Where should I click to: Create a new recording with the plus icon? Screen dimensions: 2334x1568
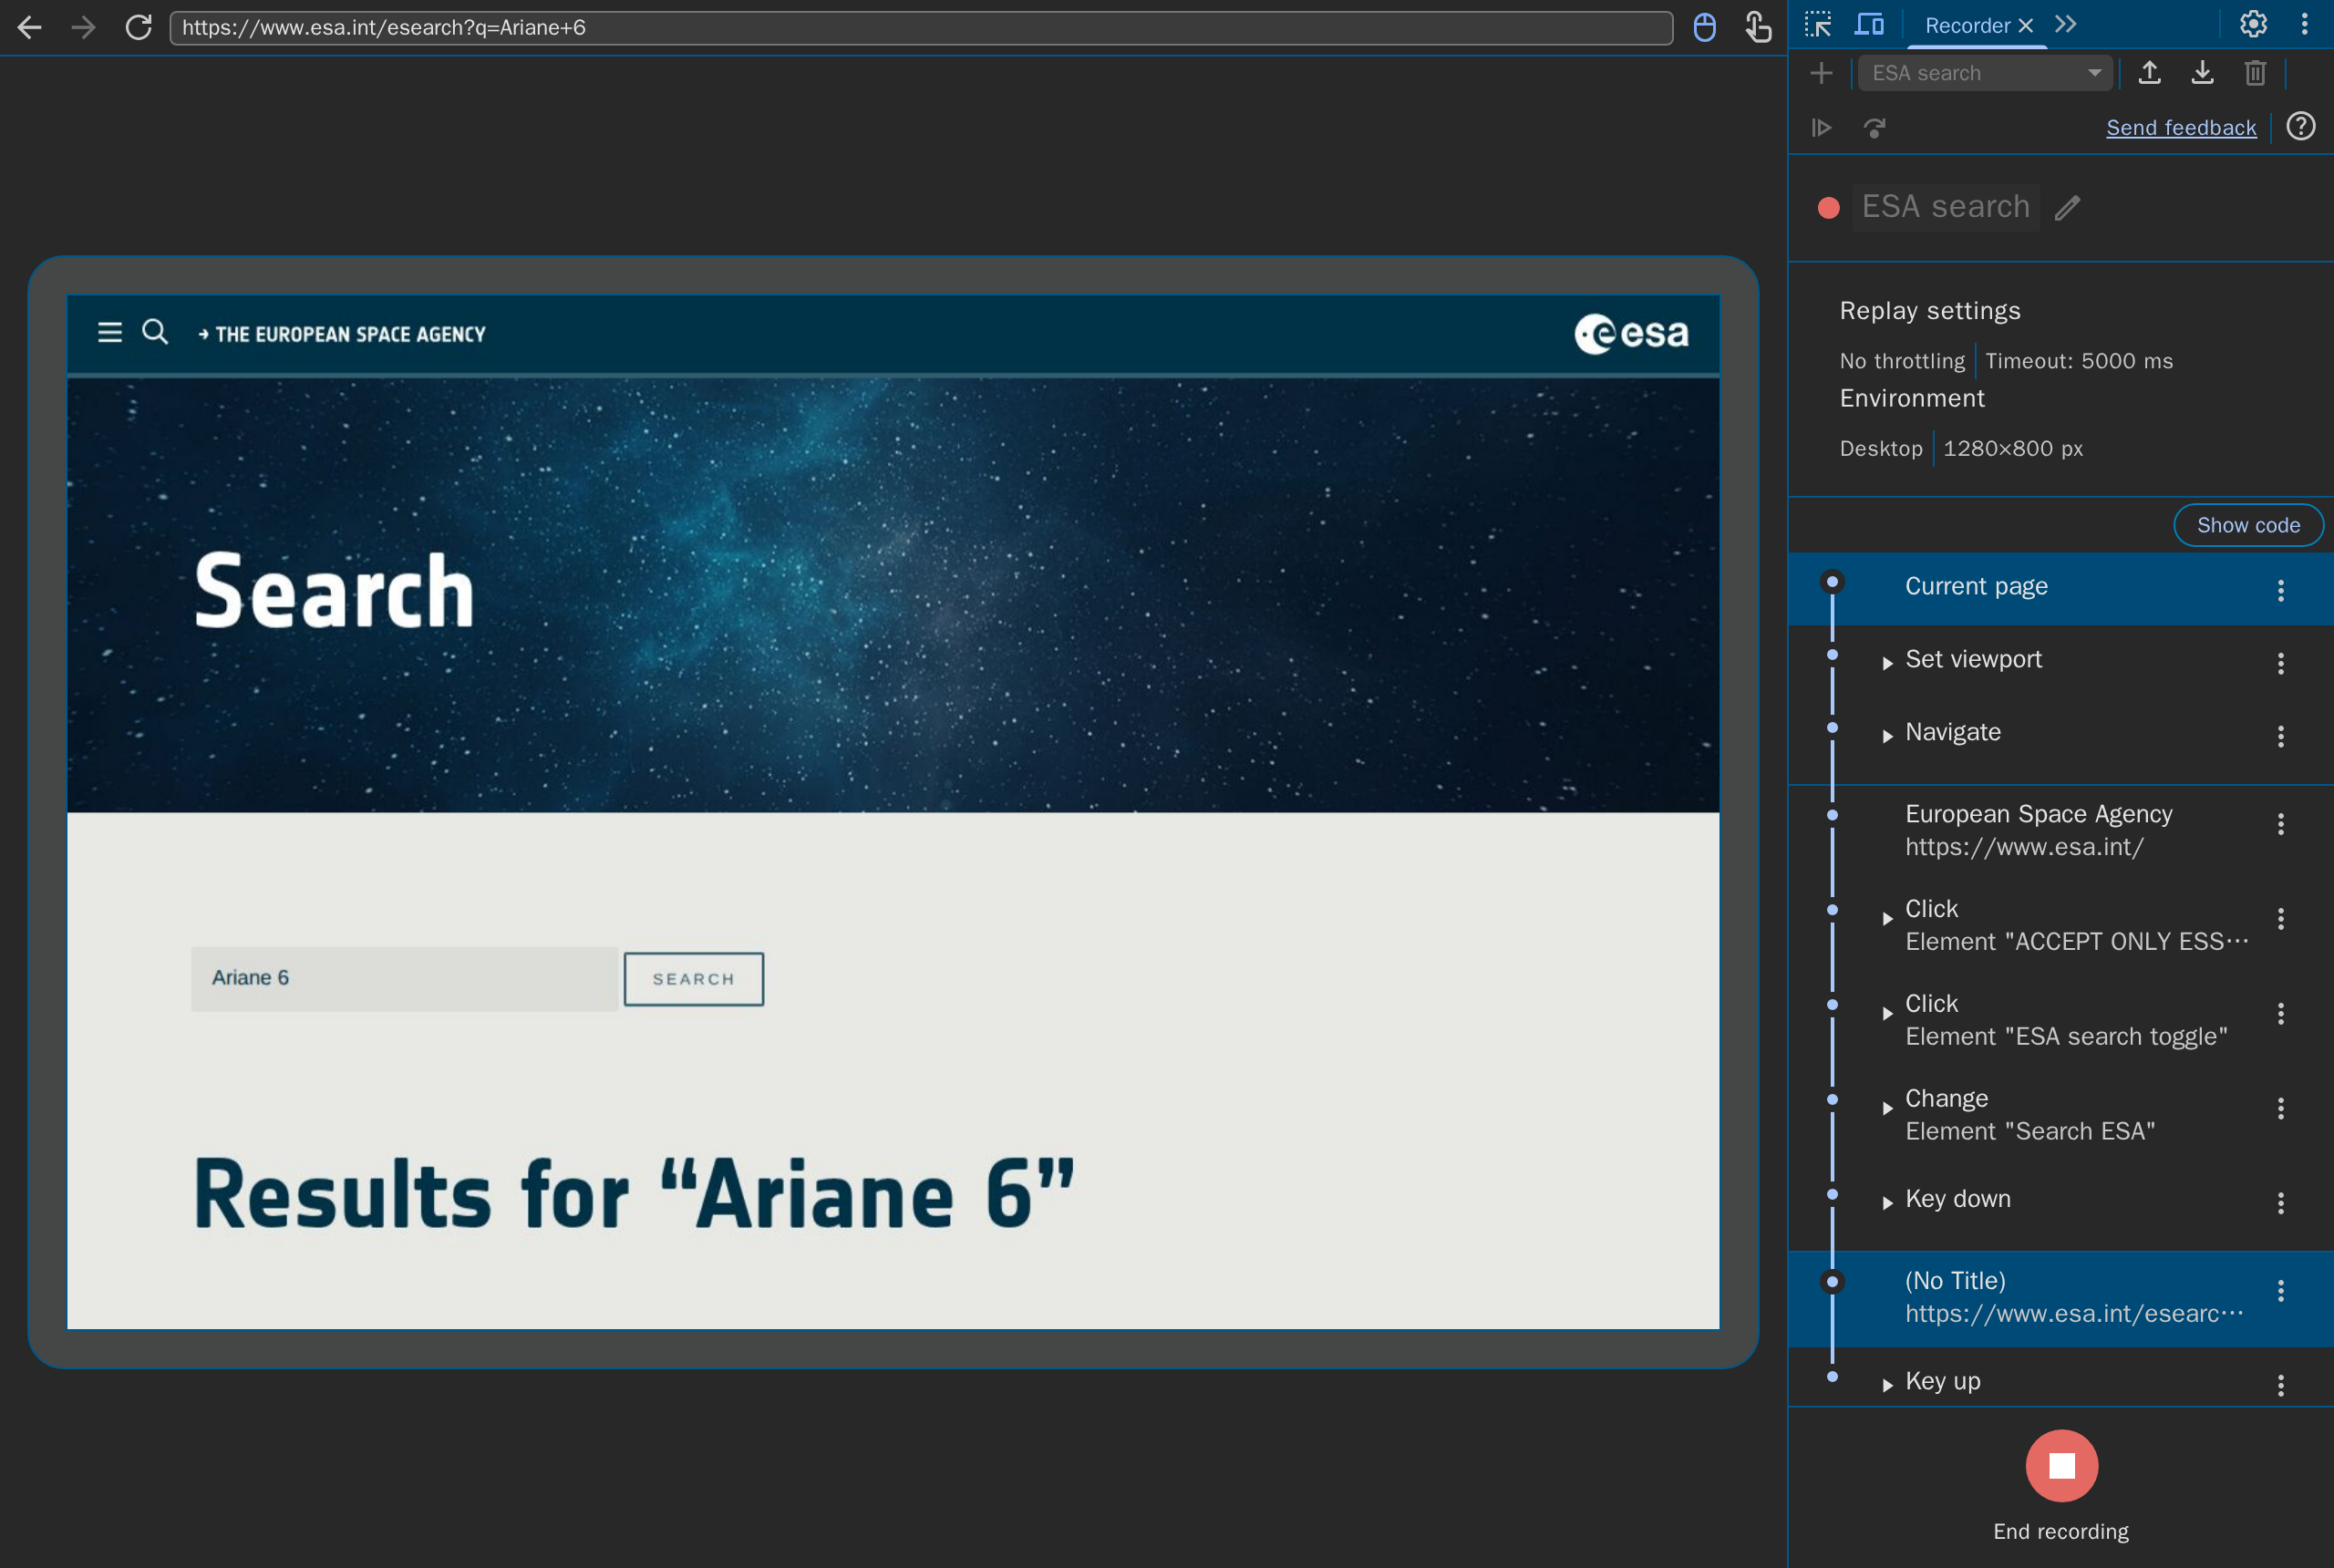(x=1821, y=73)
